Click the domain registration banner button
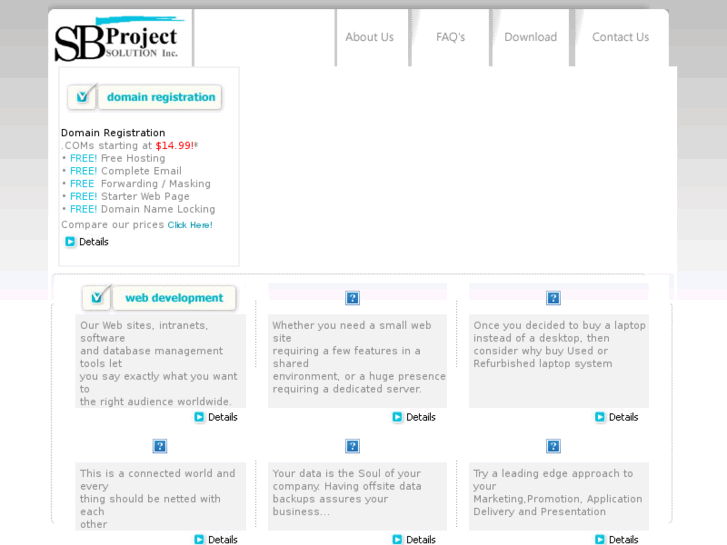The height and width of the screenshot is (545, 727). click(160, 97)
